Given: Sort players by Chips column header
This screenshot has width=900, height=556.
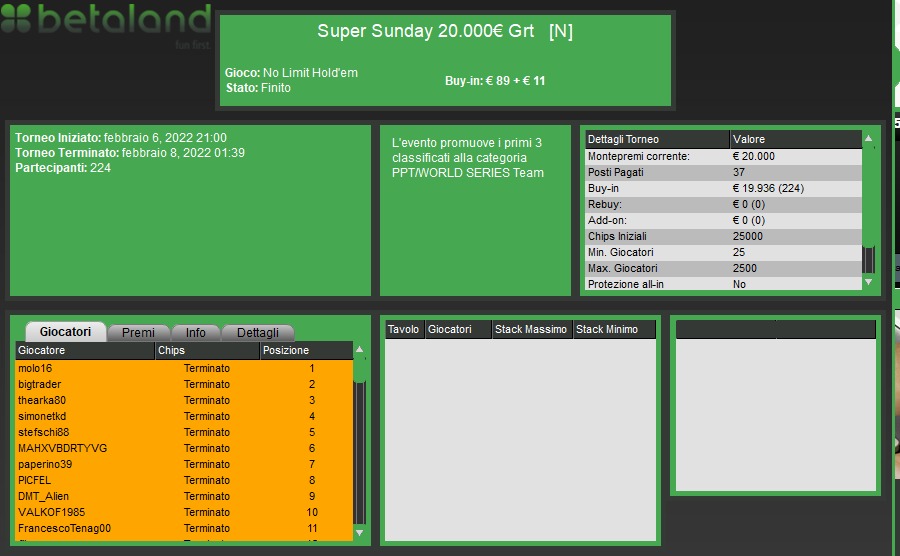Looking at the screenshot, I should click(207, 350).
